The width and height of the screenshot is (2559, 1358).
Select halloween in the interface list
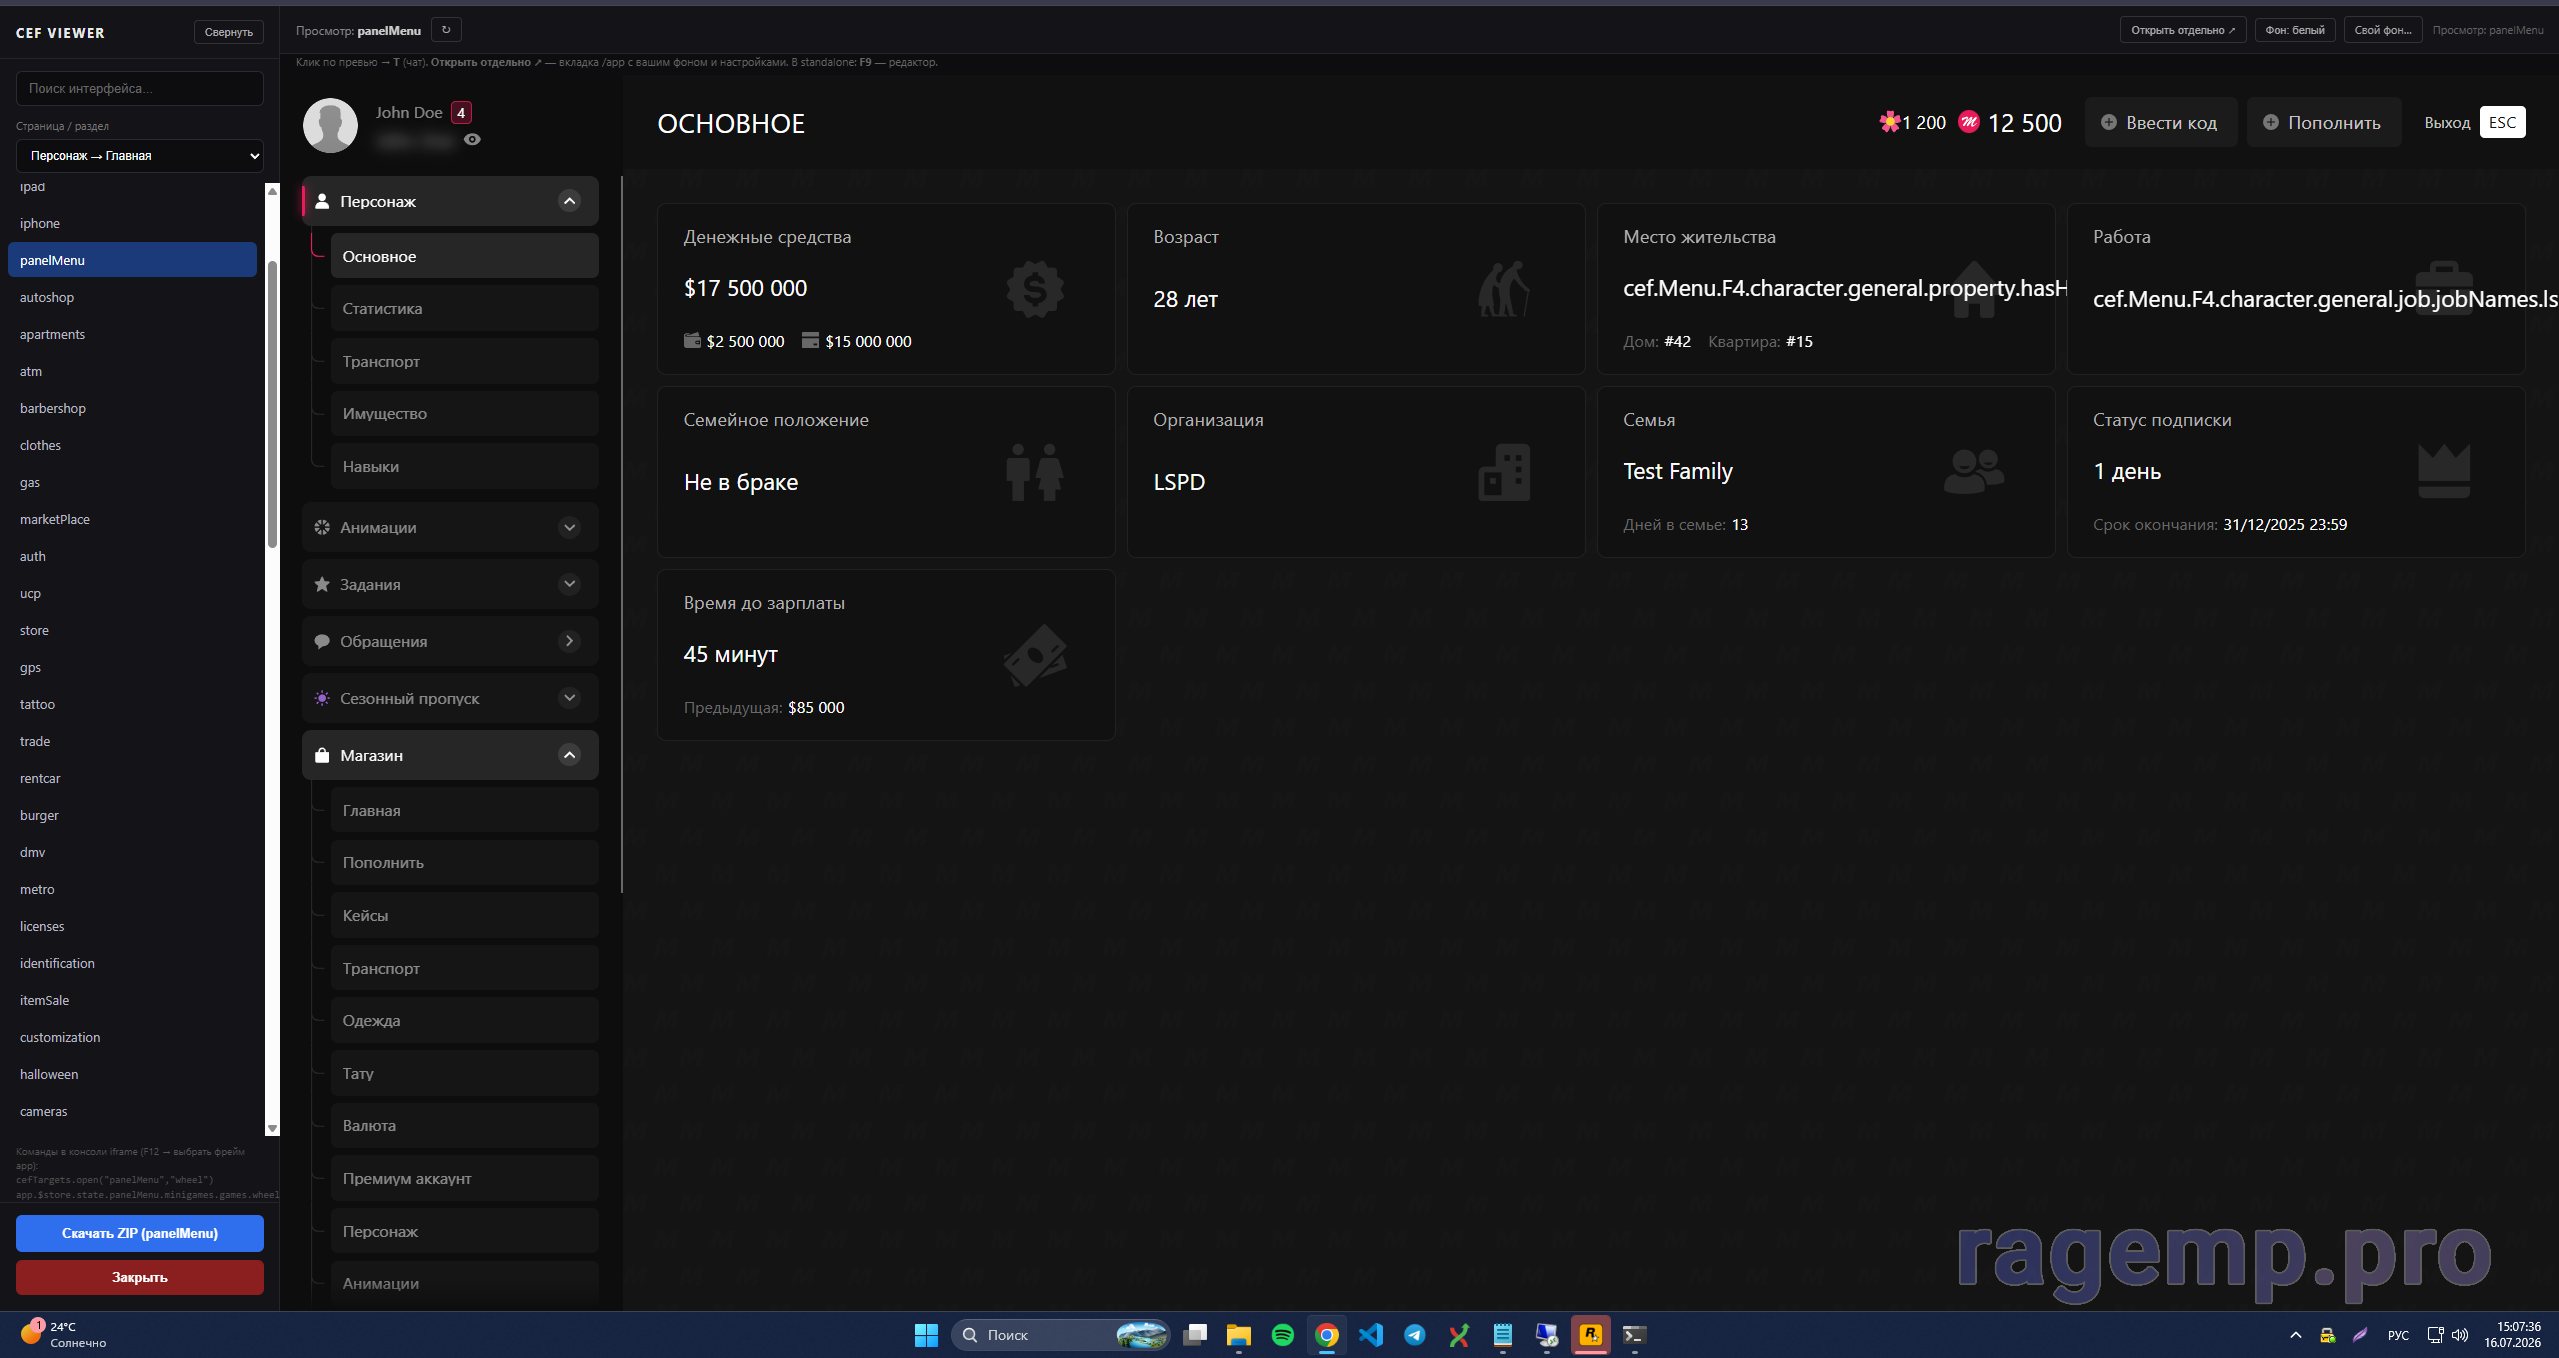pyautogui.click(x=132, y=1074)
